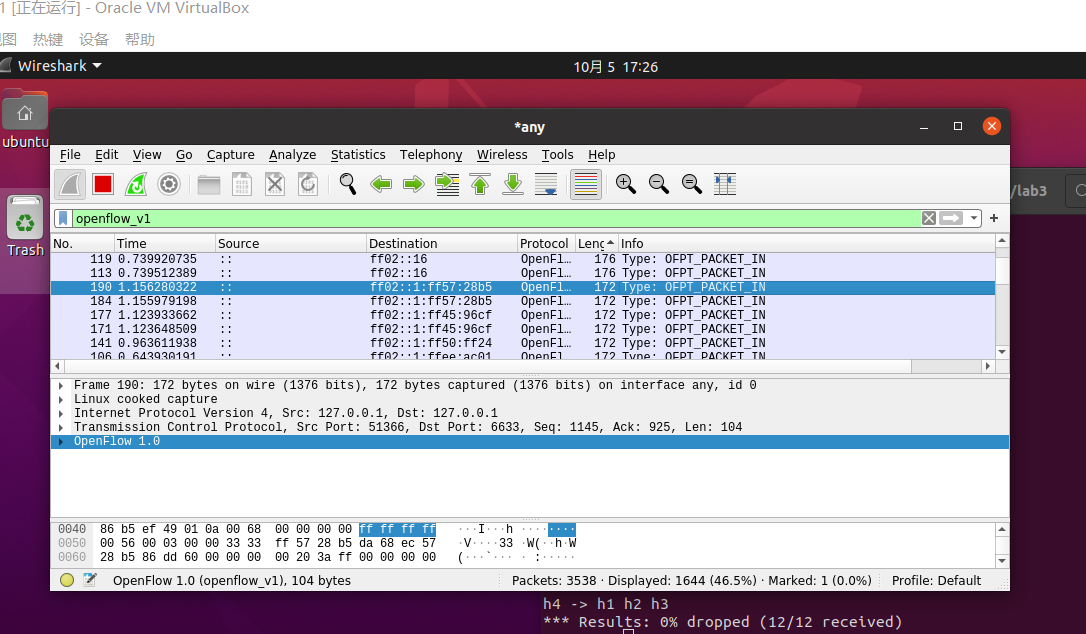Viewport: 1086px width, 634px height.
Task: Click Profile: Default in status bar
Action: pos(936,581)
